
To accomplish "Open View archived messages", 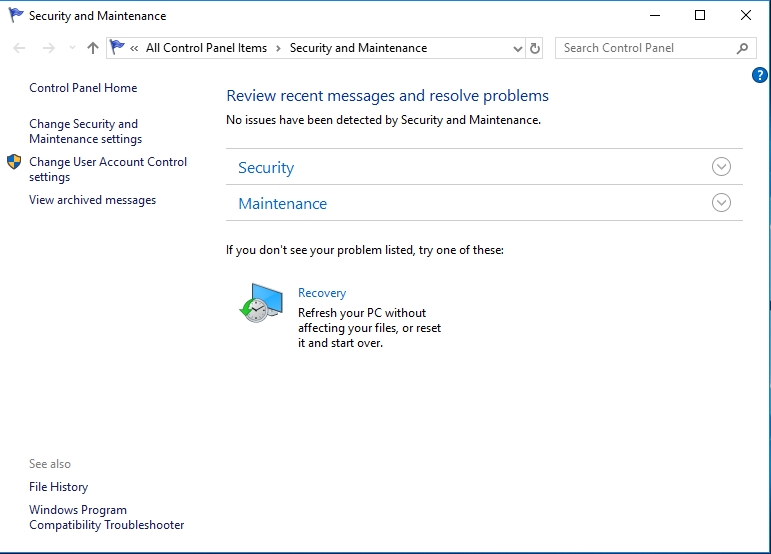I will tap(92, 200).
